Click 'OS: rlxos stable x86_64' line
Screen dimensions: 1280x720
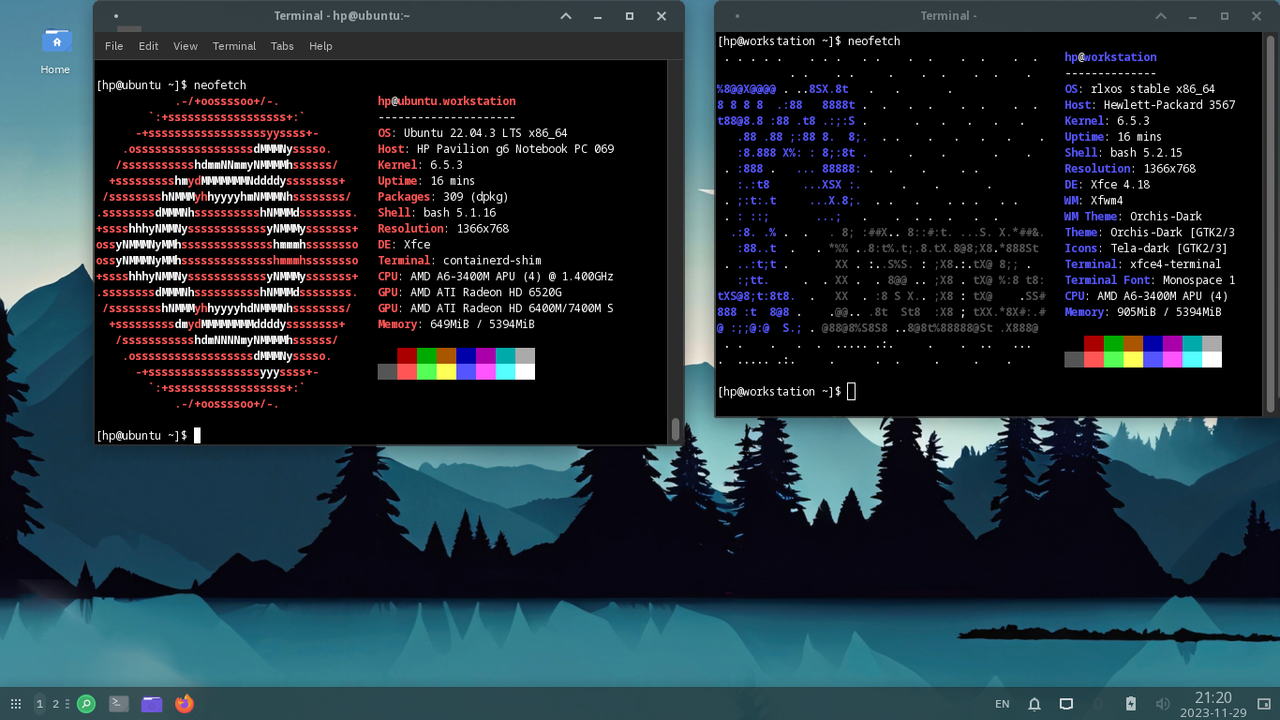coord(1140,89)
